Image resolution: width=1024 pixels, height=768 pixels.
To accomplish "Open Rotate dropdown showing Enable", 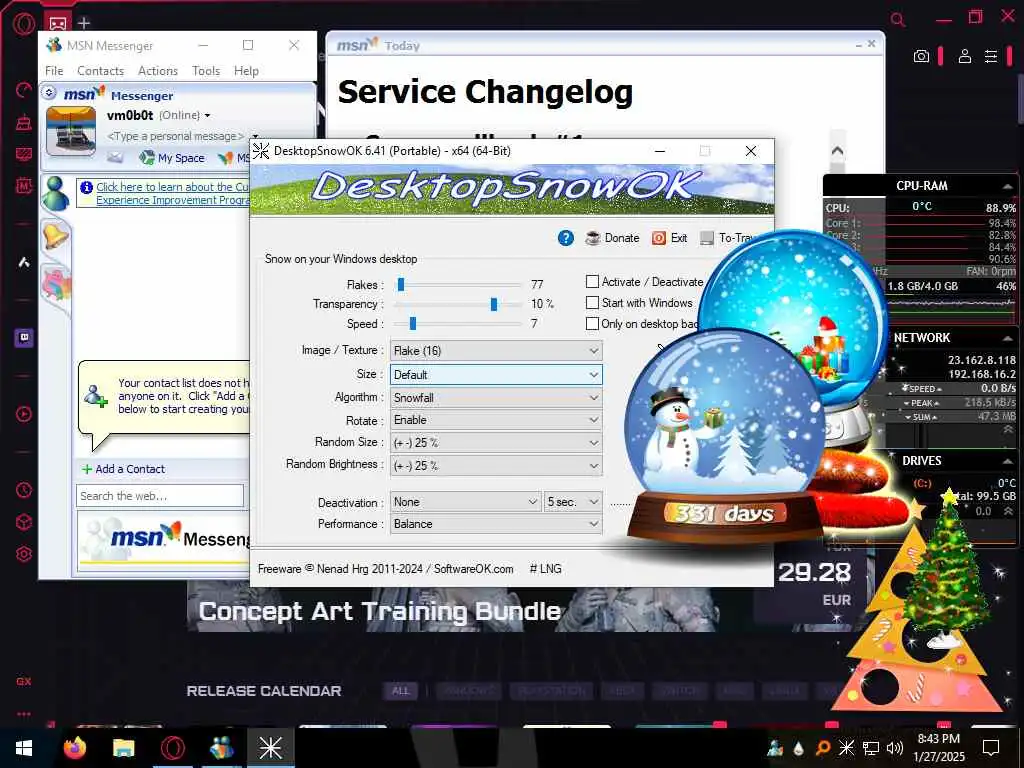I will 496,420.
